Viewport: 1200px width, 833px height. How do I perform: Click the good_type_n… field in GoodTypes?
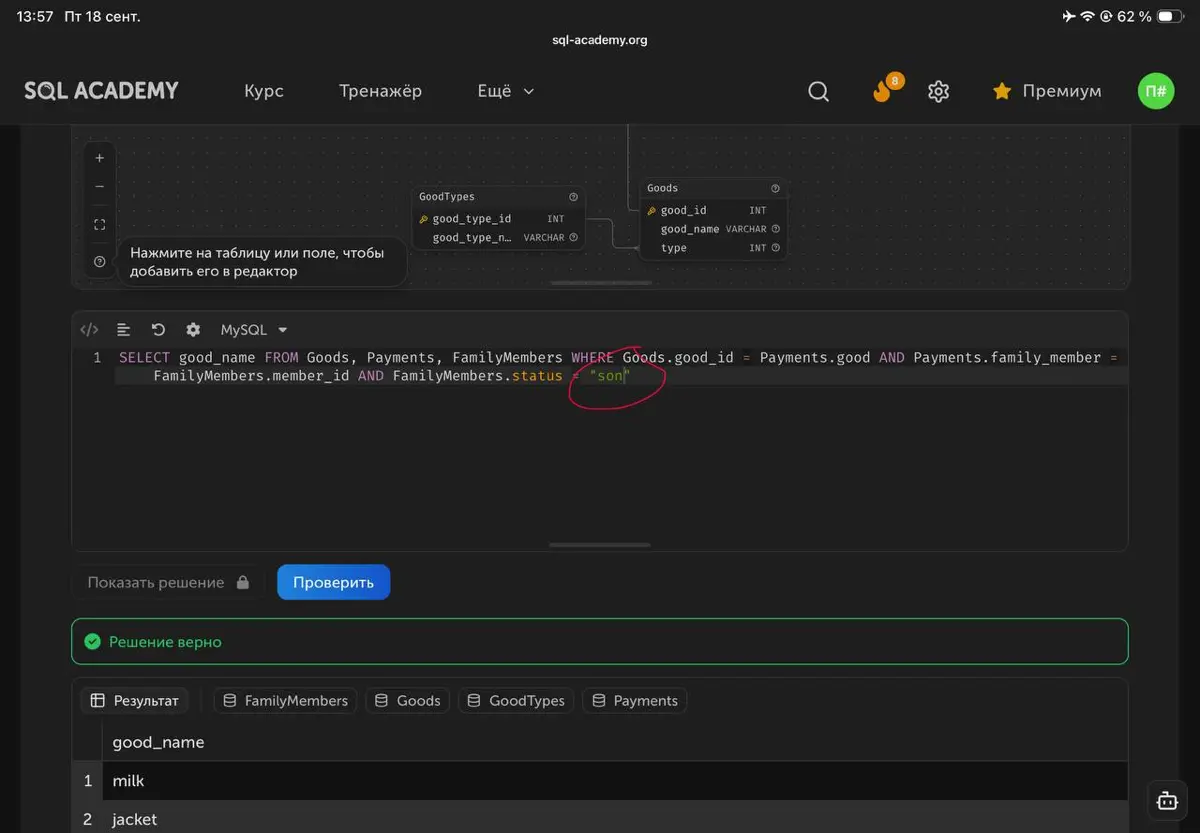498,238
